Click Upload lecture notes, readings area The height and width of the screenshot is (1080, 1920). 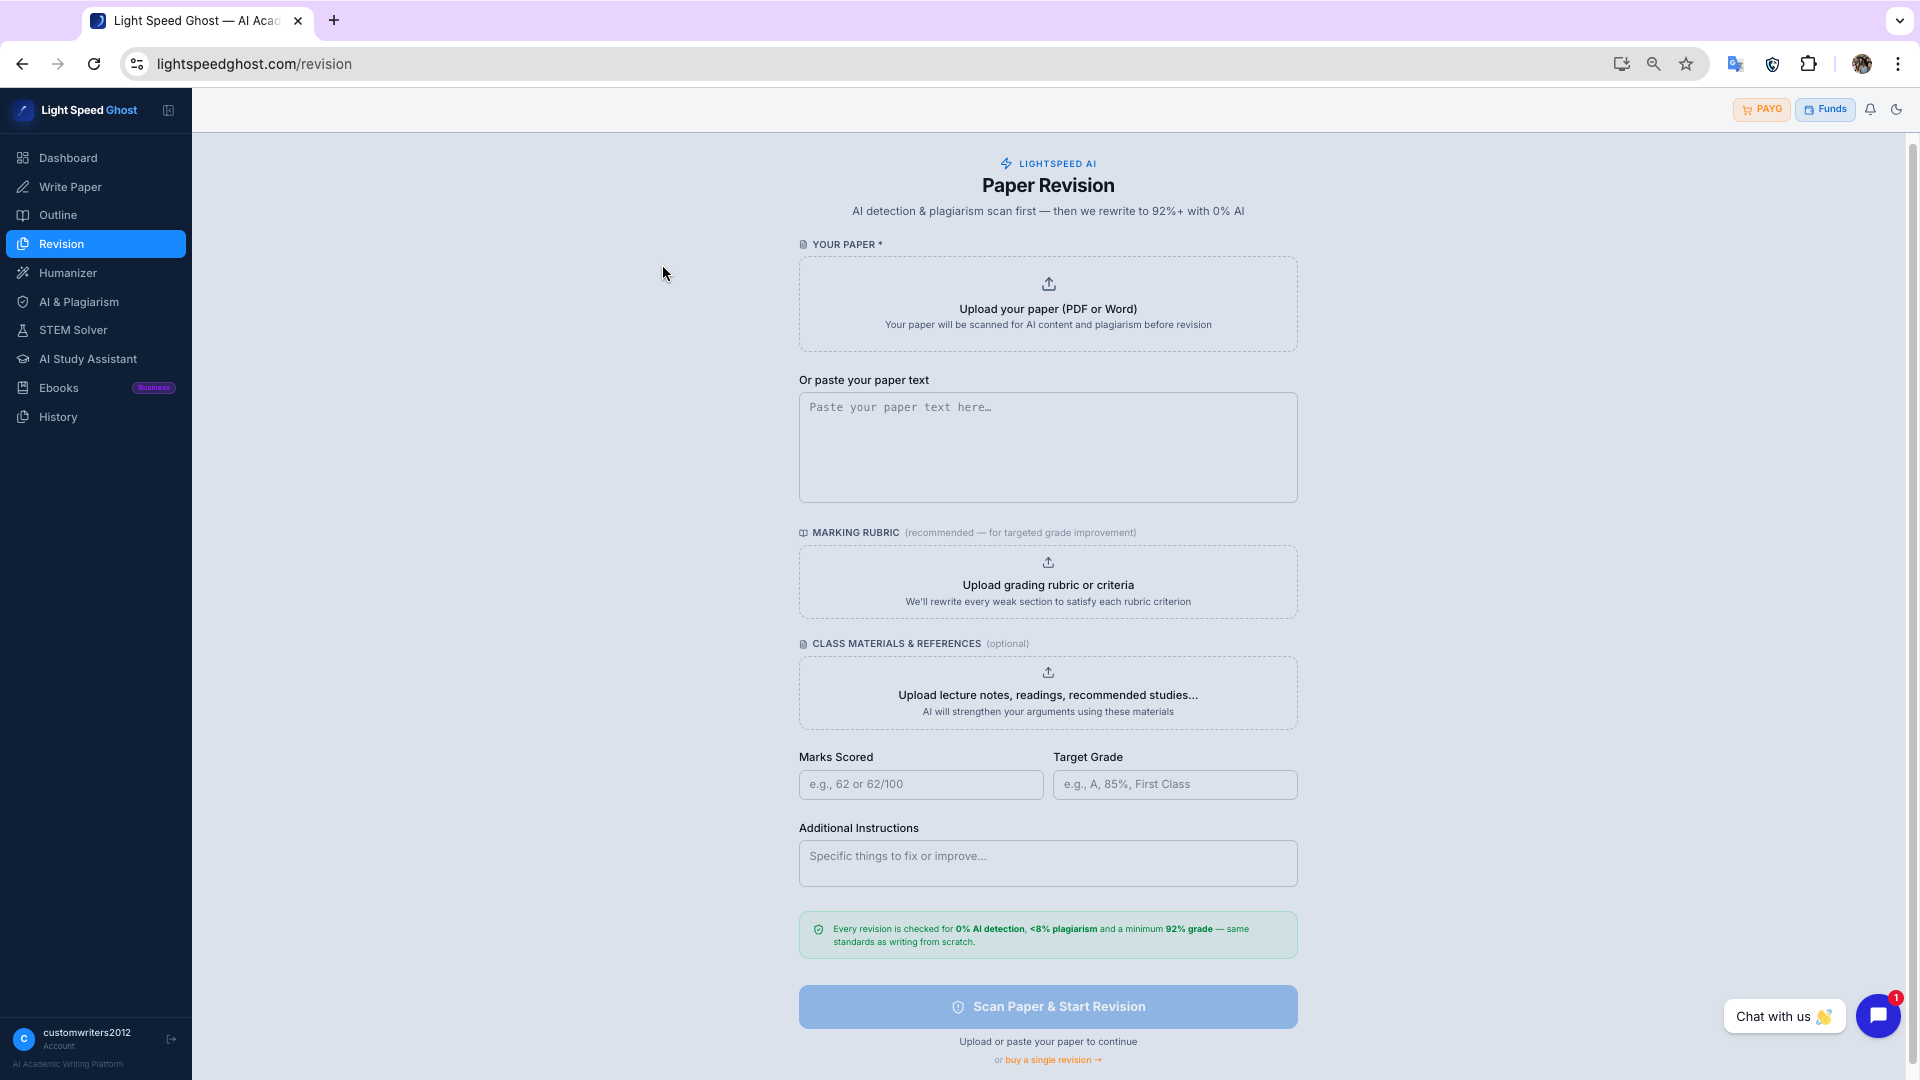pos(1048,693)
